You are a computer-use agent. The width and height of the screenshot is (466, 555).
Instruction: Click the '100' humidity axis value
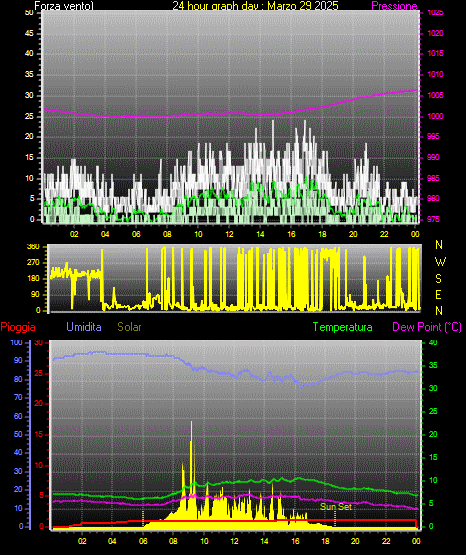(x=16, y=342)
